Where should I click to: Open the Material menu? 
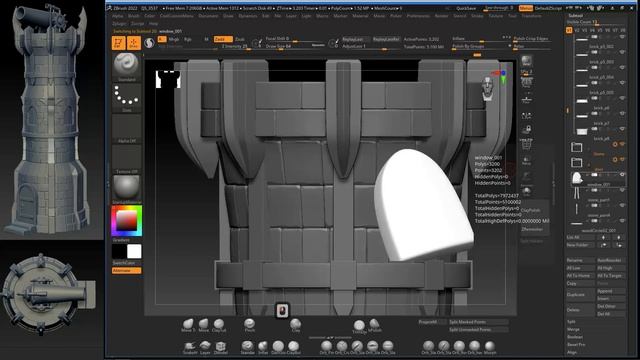tap(360, 16)
